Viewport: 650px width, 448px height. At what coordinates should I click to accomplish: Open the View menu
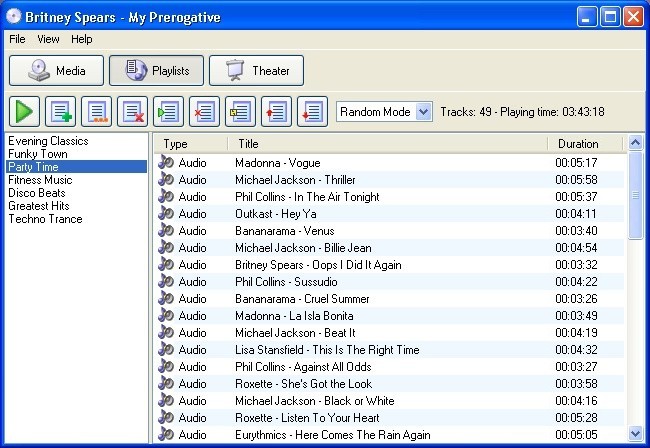tap(48, 39)
